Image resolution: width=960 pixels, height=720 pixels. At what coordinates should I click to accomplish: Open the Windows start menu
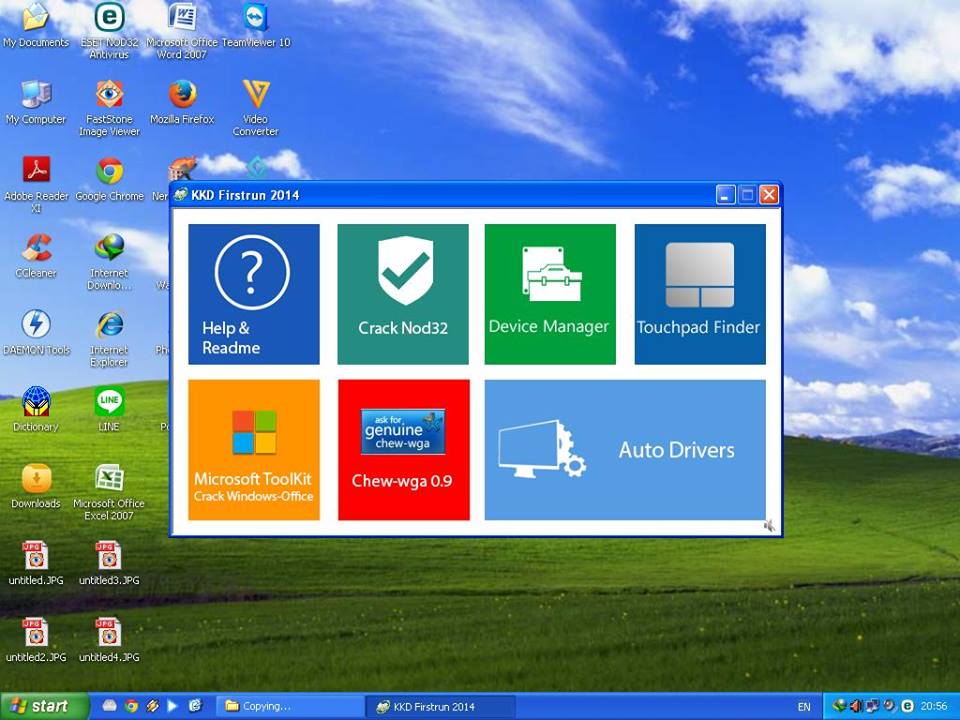pos(45,707)
